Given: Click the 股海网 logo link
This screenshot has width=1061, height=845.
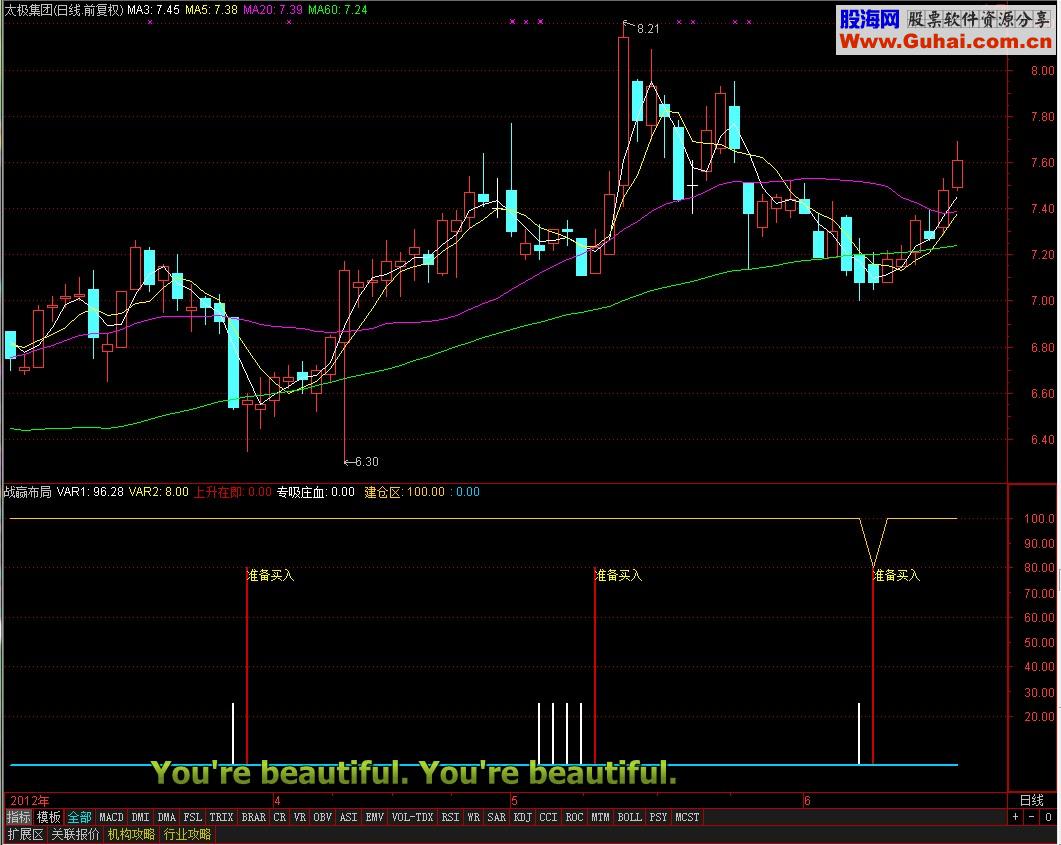Looking at the screenshot, I should [870, 19].
